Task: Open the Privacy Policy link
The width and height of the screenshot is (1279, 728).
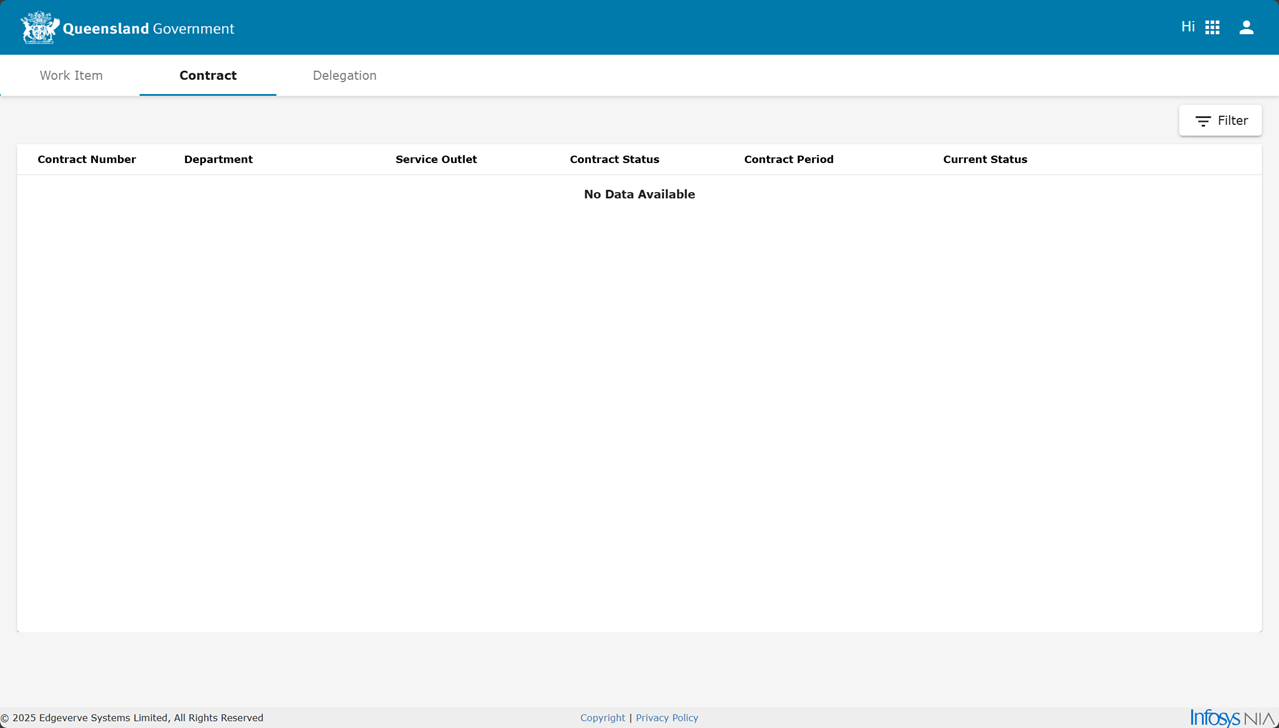Action: click(x=667, y=718)
